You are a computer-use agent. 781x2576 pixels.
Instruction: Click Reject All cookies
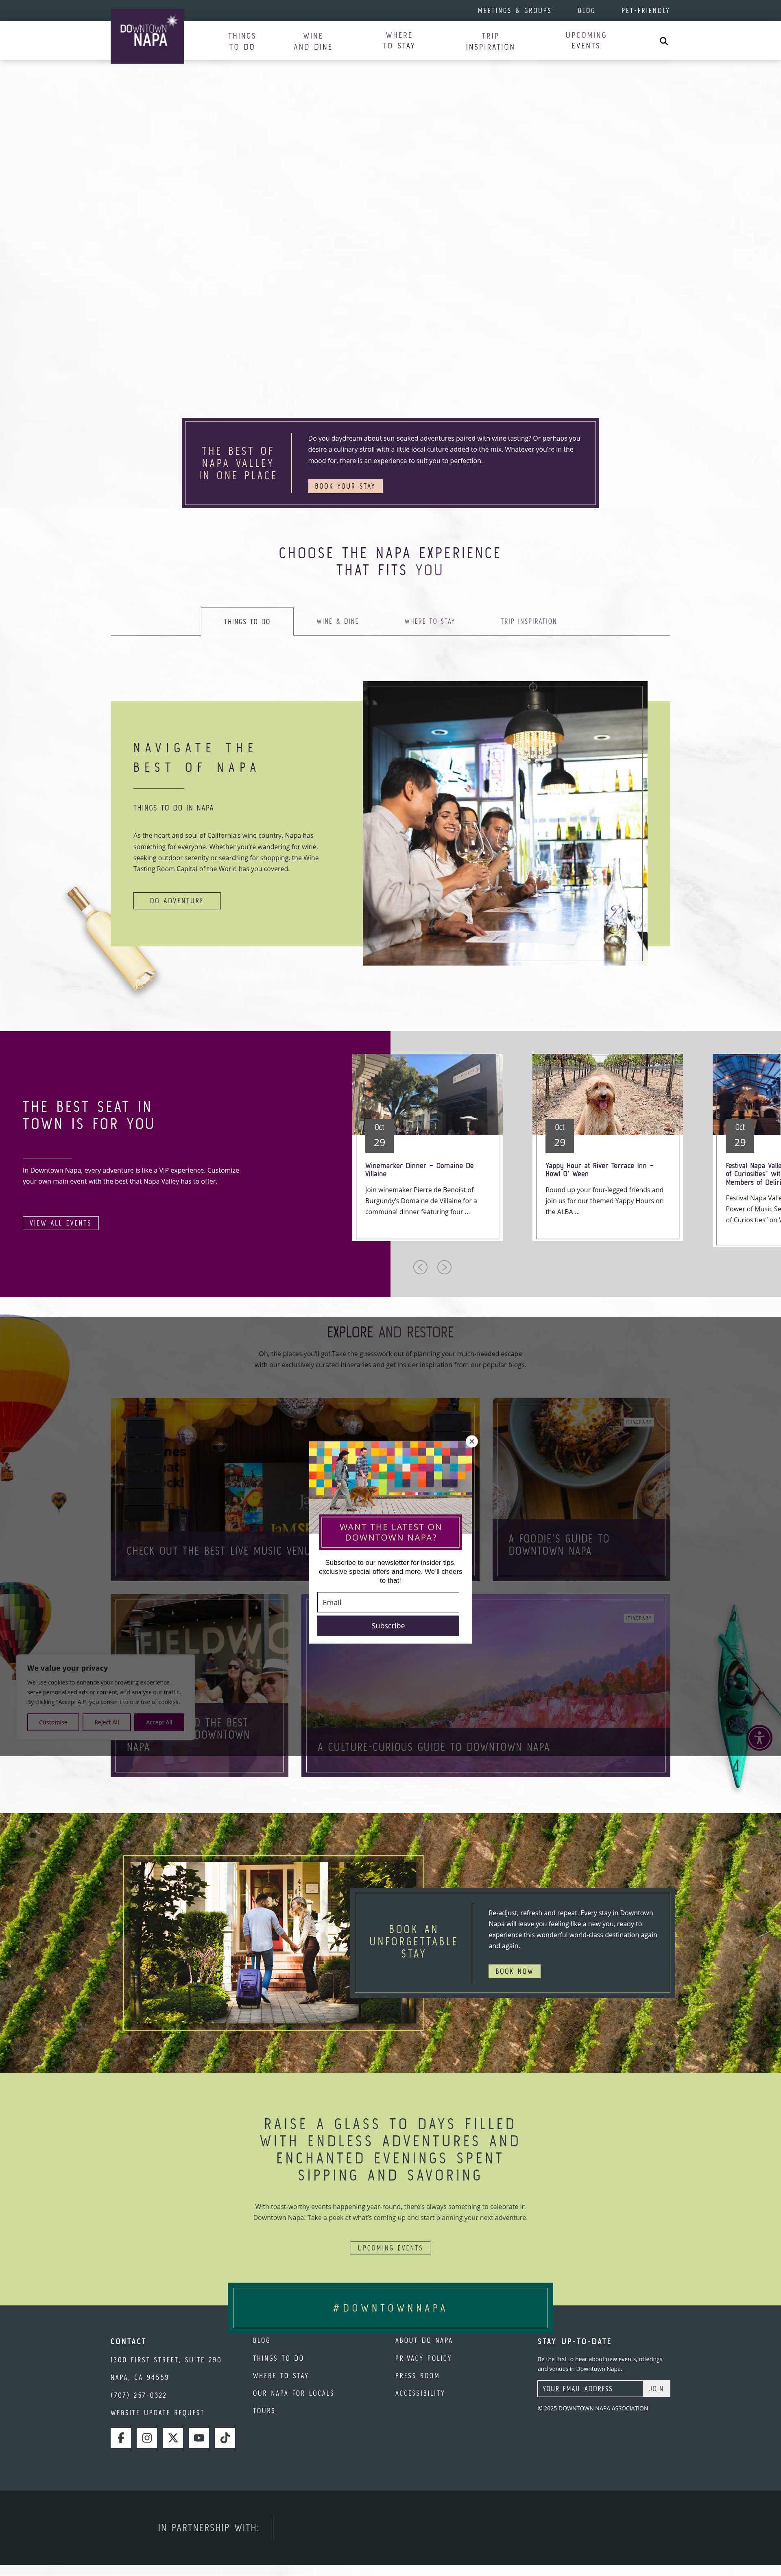tap(106, 1722)
